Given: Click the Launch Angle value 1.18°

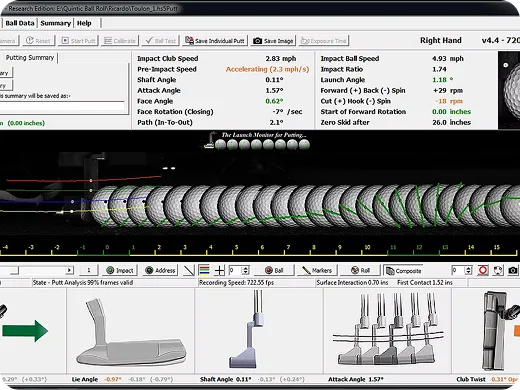Looking at the screenshot, I should (442, 80).
